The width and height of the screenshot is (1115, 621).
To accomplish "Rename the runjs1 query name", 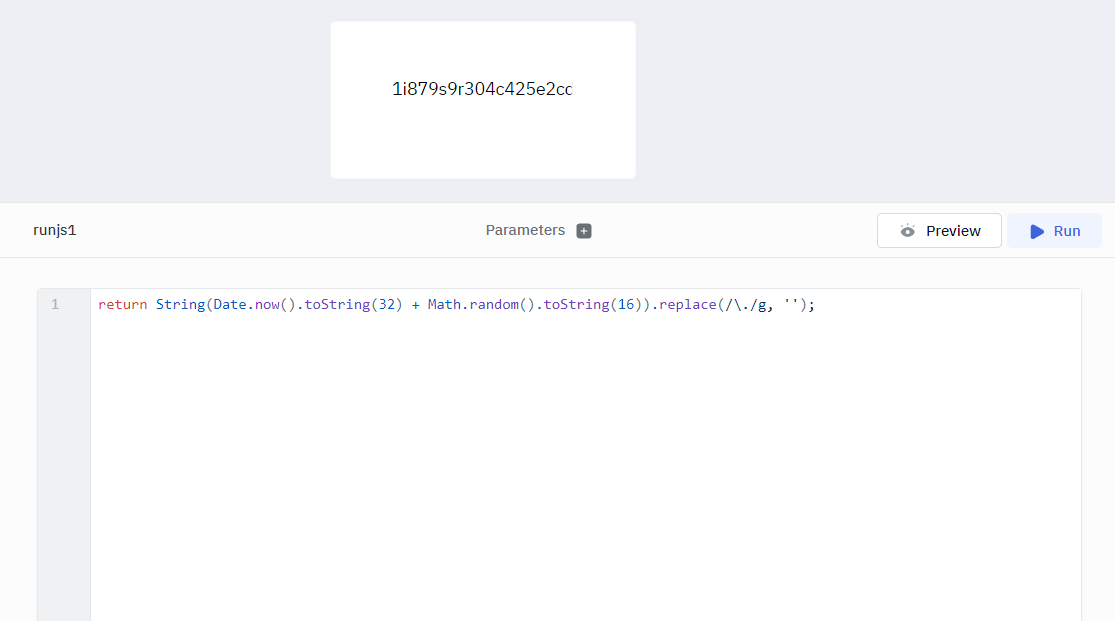I will [x=55, y=230].
